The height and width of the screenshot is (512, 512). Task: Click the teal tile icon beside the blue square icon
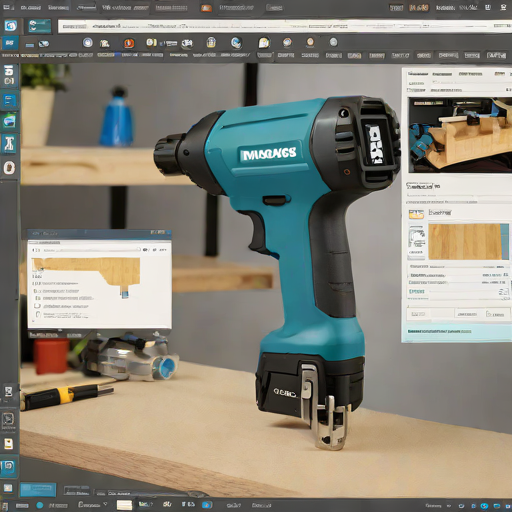tap(40, 26)
